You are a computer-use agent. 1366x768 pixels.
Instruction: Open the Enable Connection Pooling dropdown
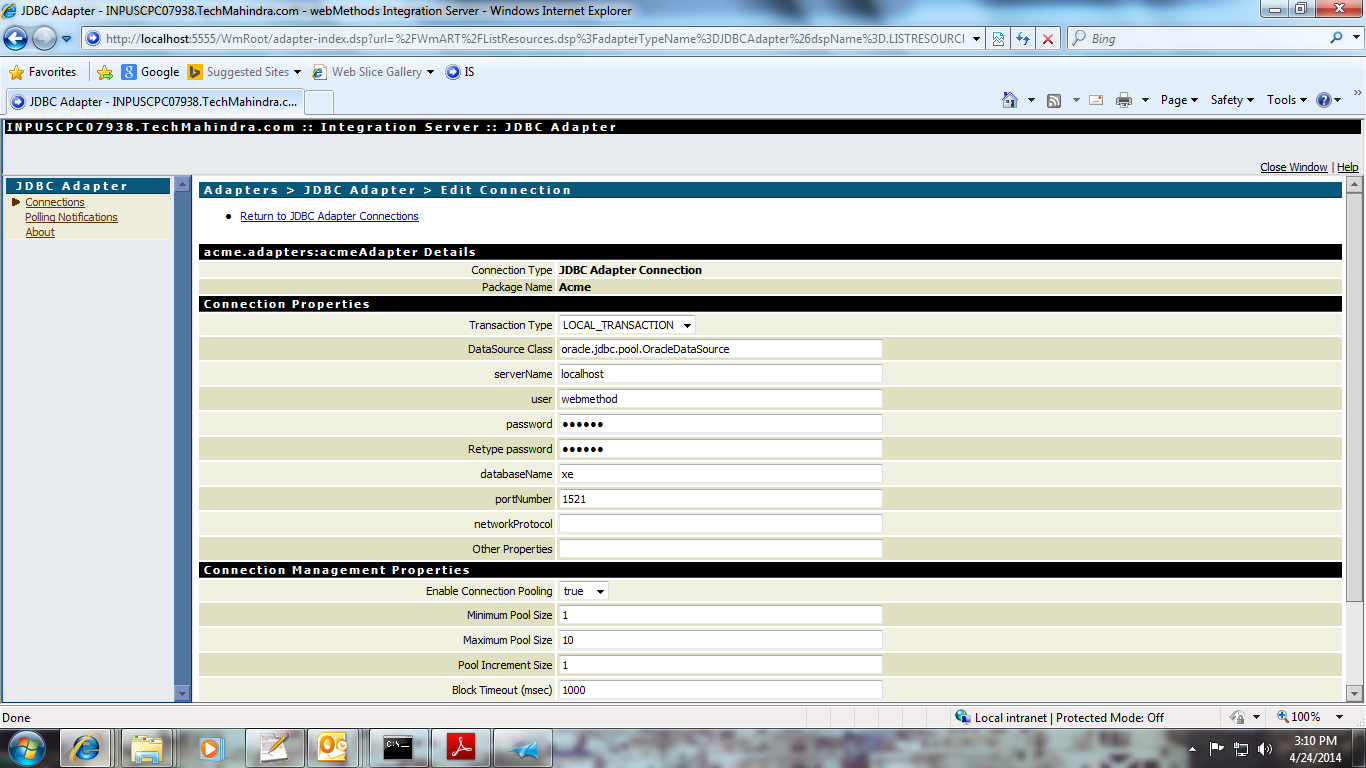(x=583, y=591)
